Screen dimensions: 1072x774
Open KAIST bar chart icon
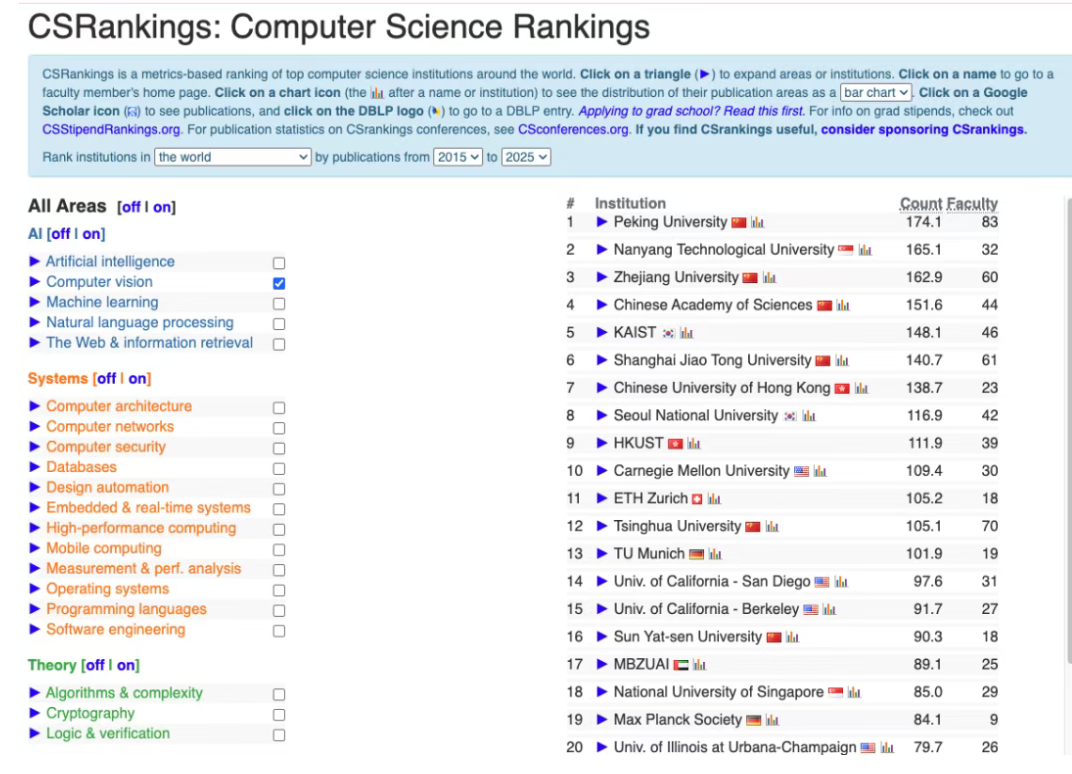[x=687, y=333]
